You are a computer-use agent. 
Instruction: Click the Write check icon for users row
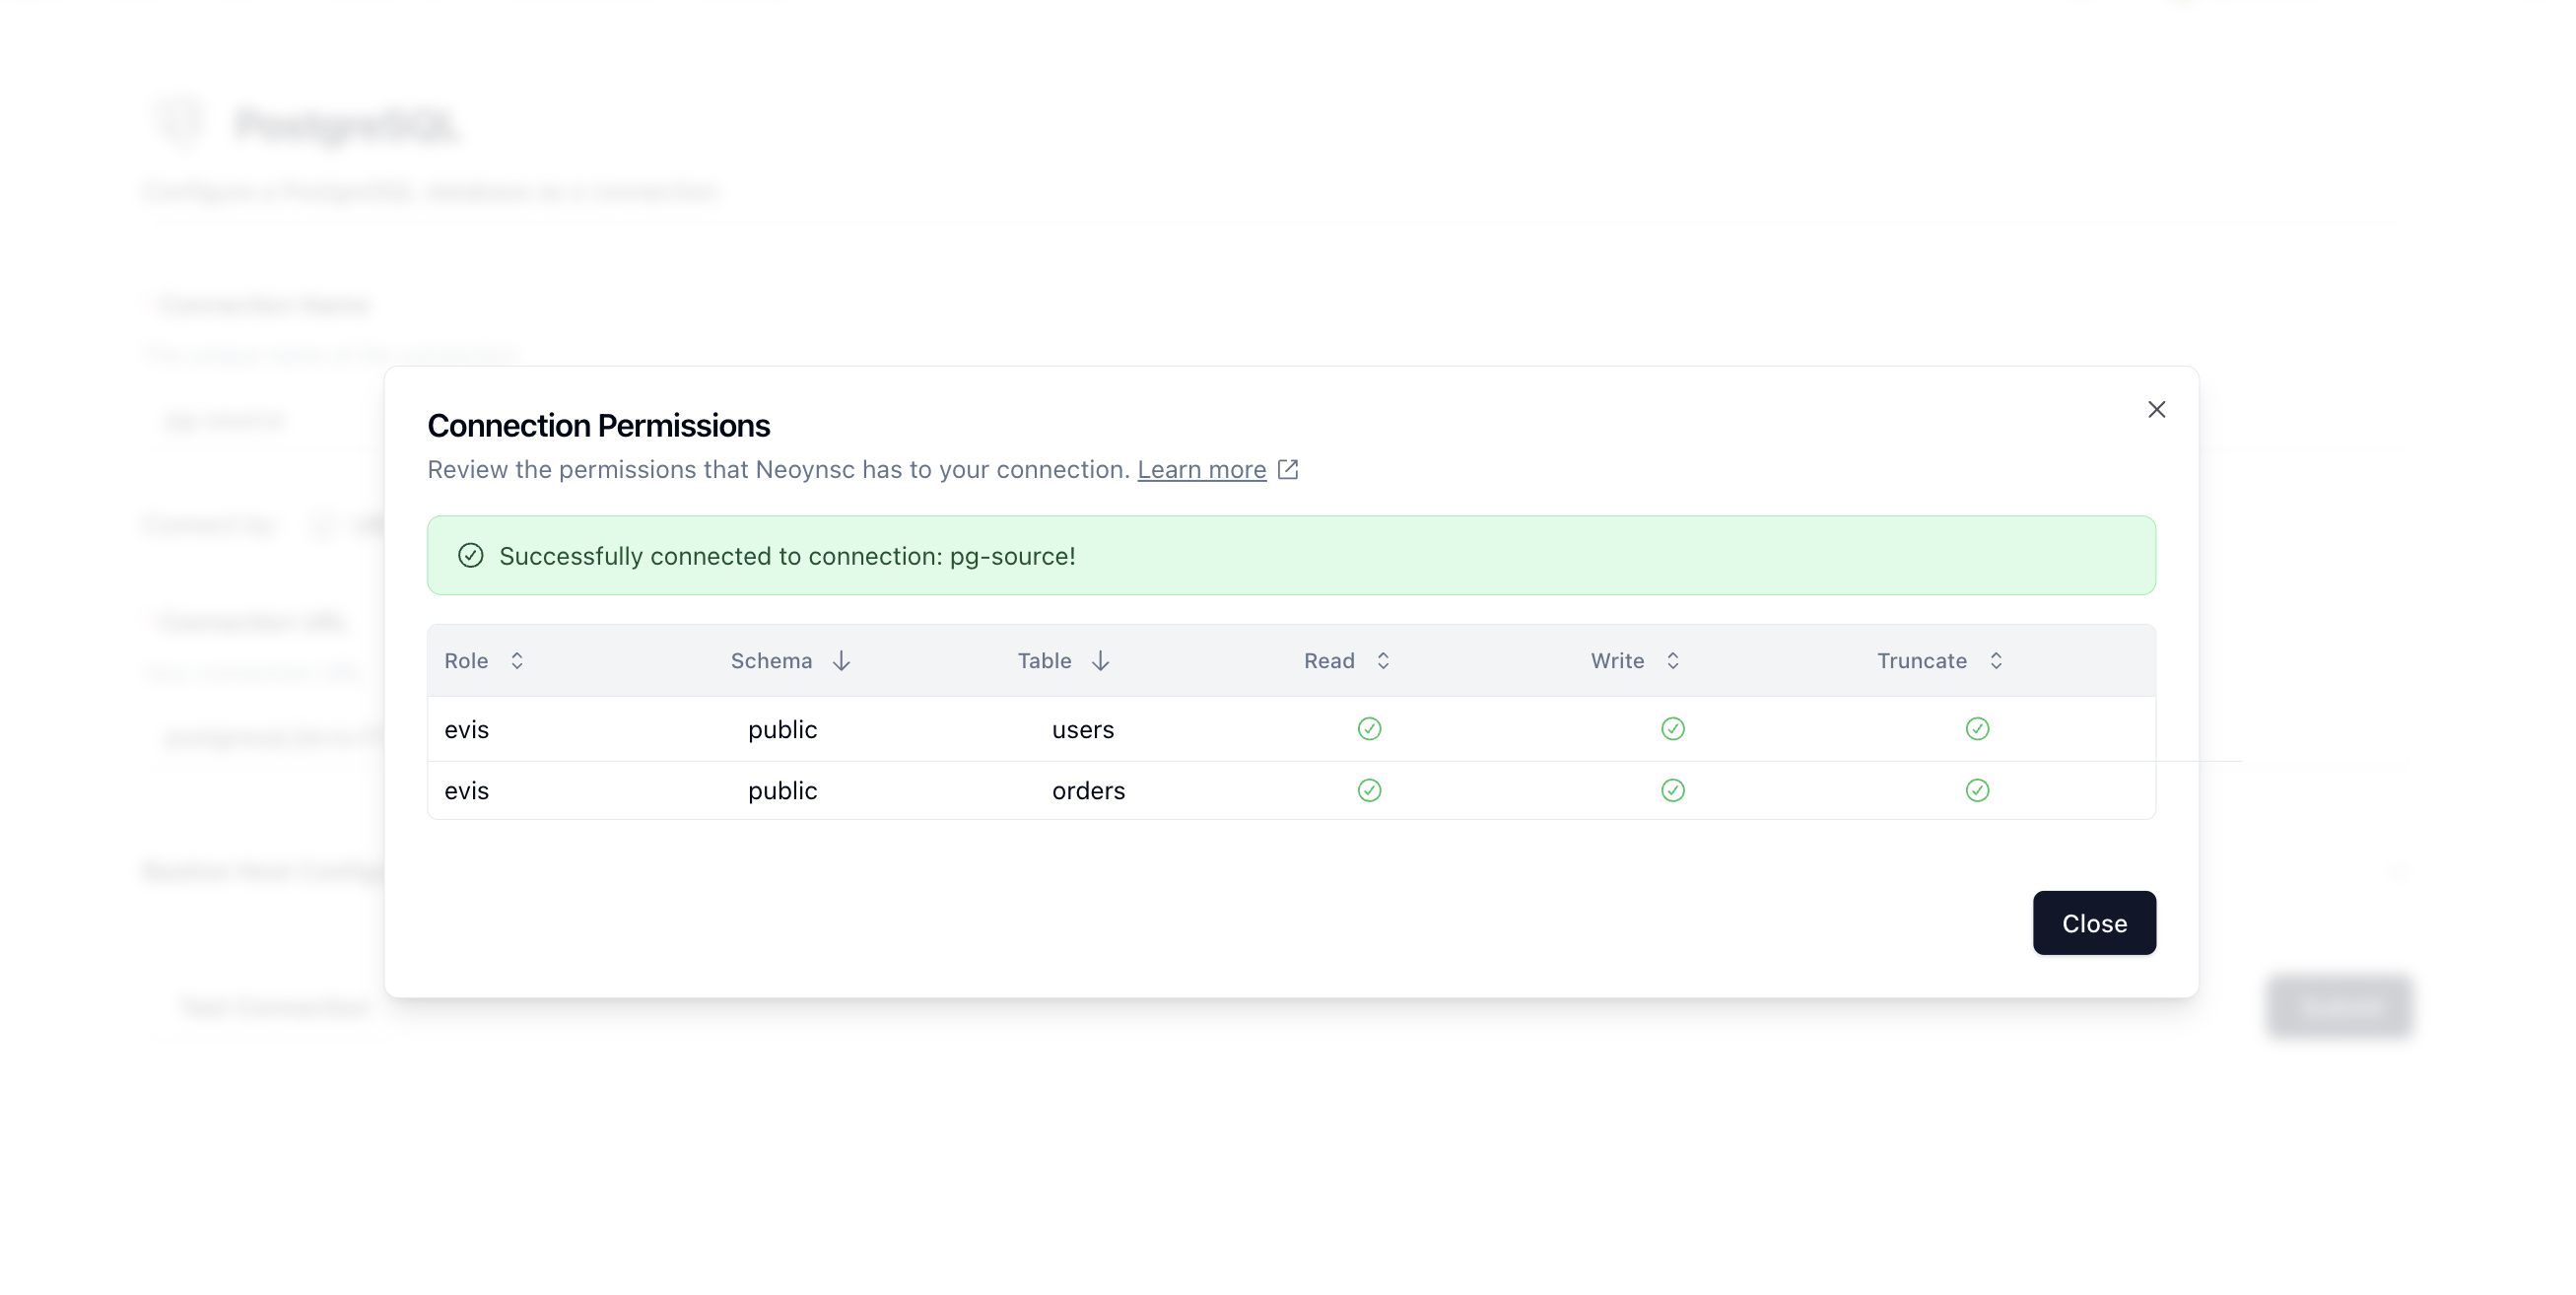[x=1673, y=729]
